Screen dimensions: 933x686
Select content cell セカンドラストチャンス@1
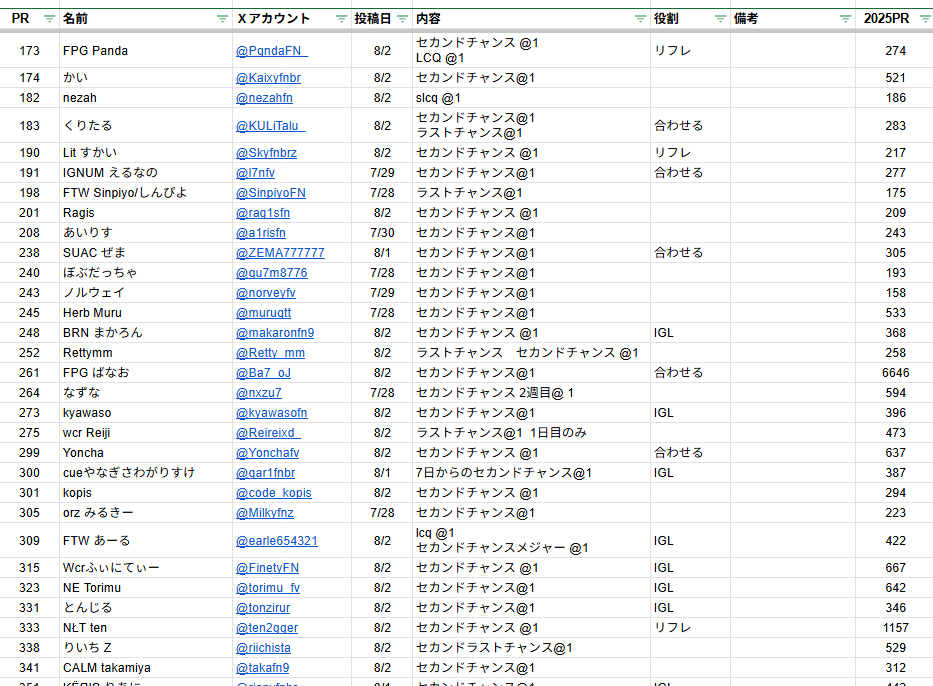click(x=531, y=648)
